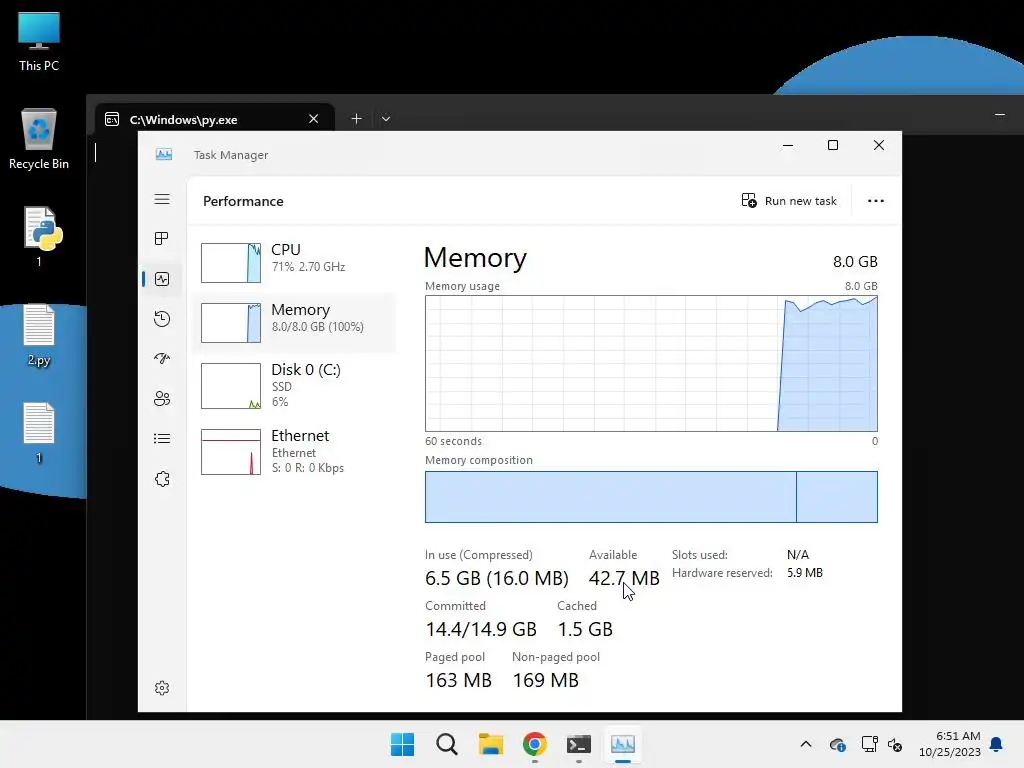
Task: Select CPU performance item
Action: click(x=295, y=262)
